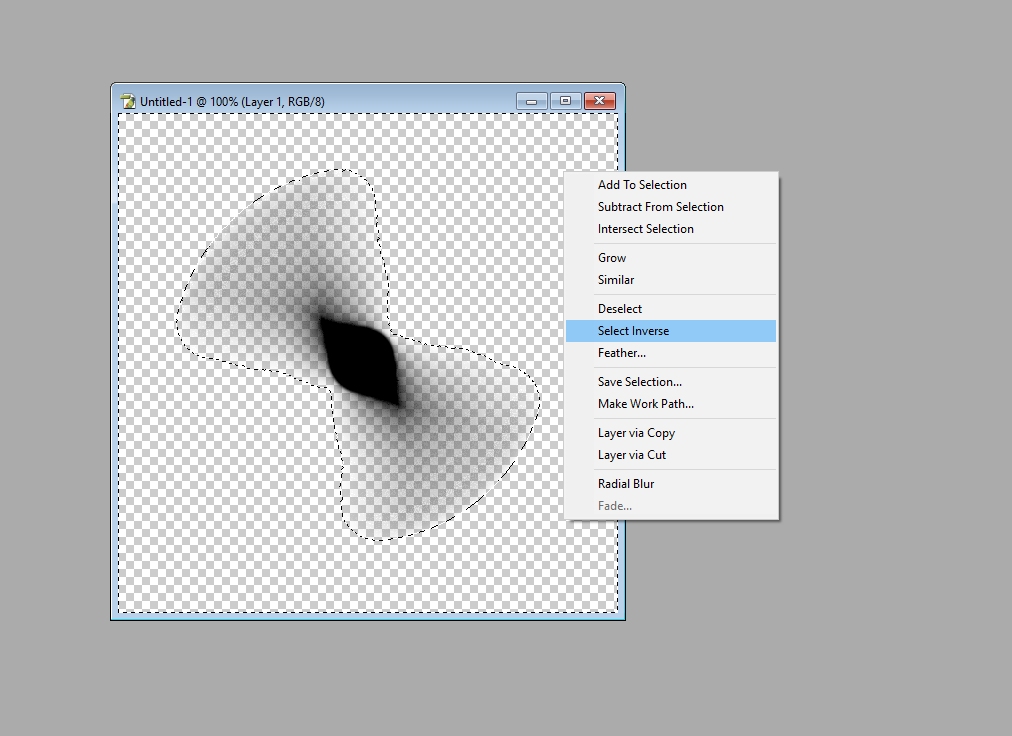Viewport: 1012px width, 736px height.
Task: Choose Similar from the selection menu
Action: click(x=671, y=280)
